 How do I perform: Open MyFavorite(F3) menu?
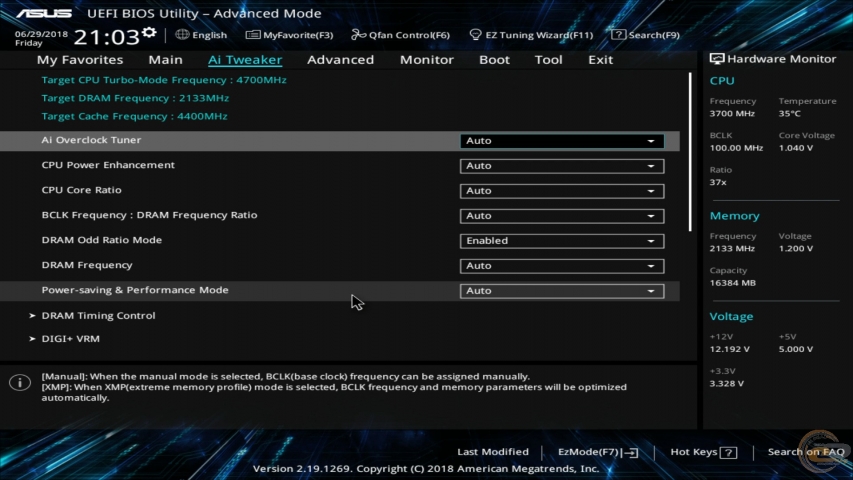coord(289,35)
